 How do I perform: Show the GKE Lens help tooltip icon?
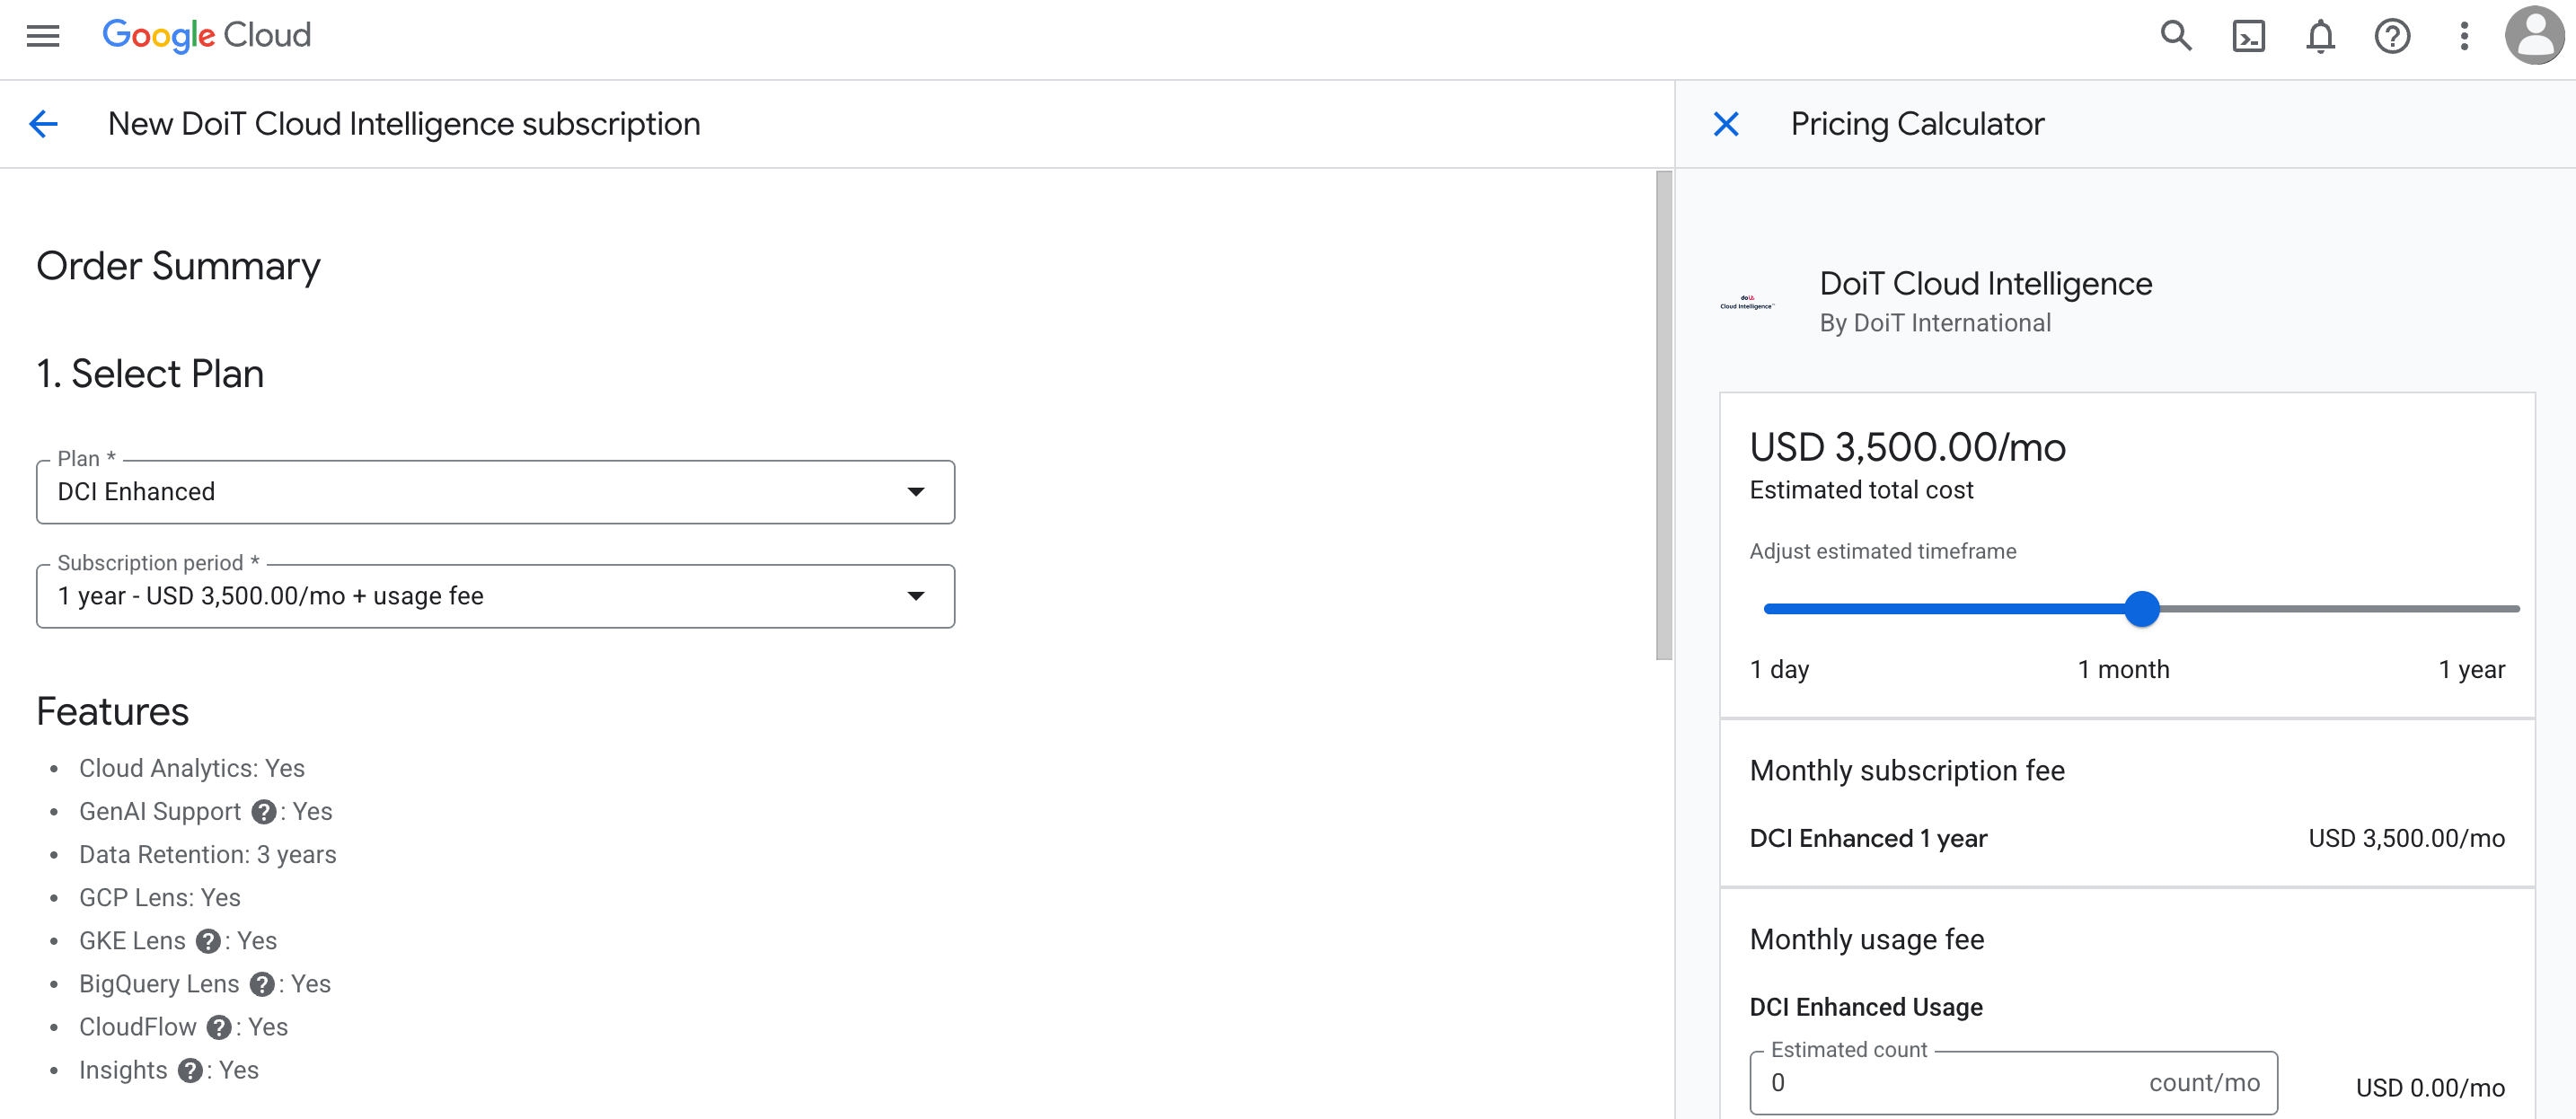click(x=208, y=941)
